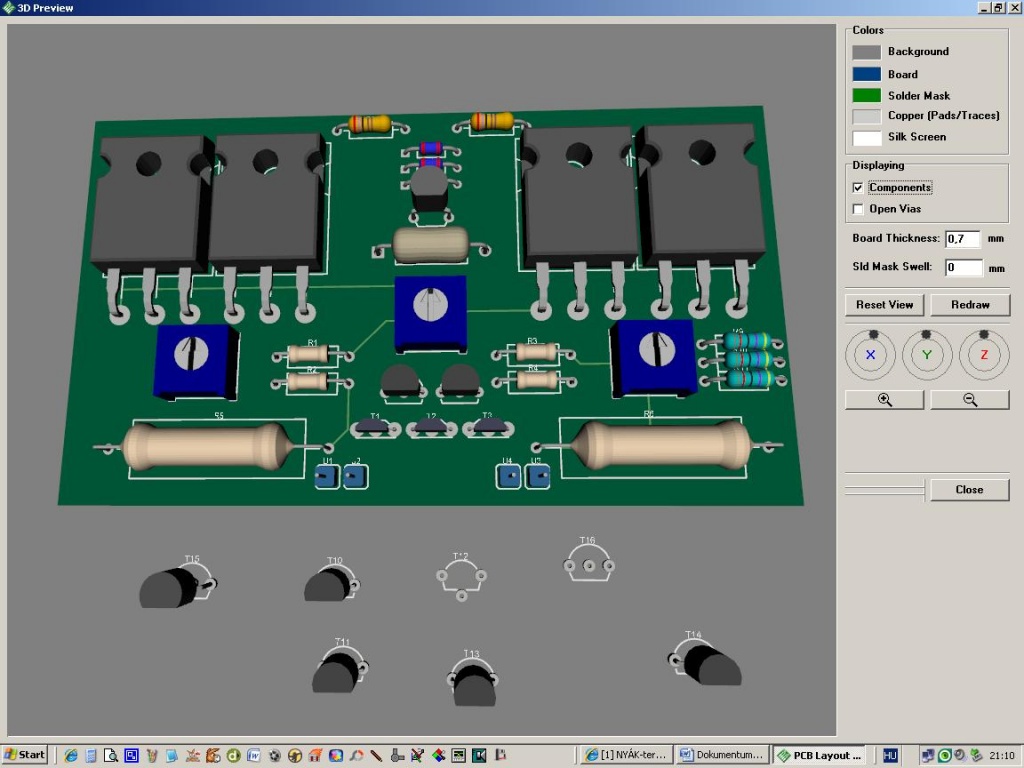This screenshot has width=1024, height=768.
Task: Open the Background color swatch
Action: pyautogui.click(x=867, y=52)
